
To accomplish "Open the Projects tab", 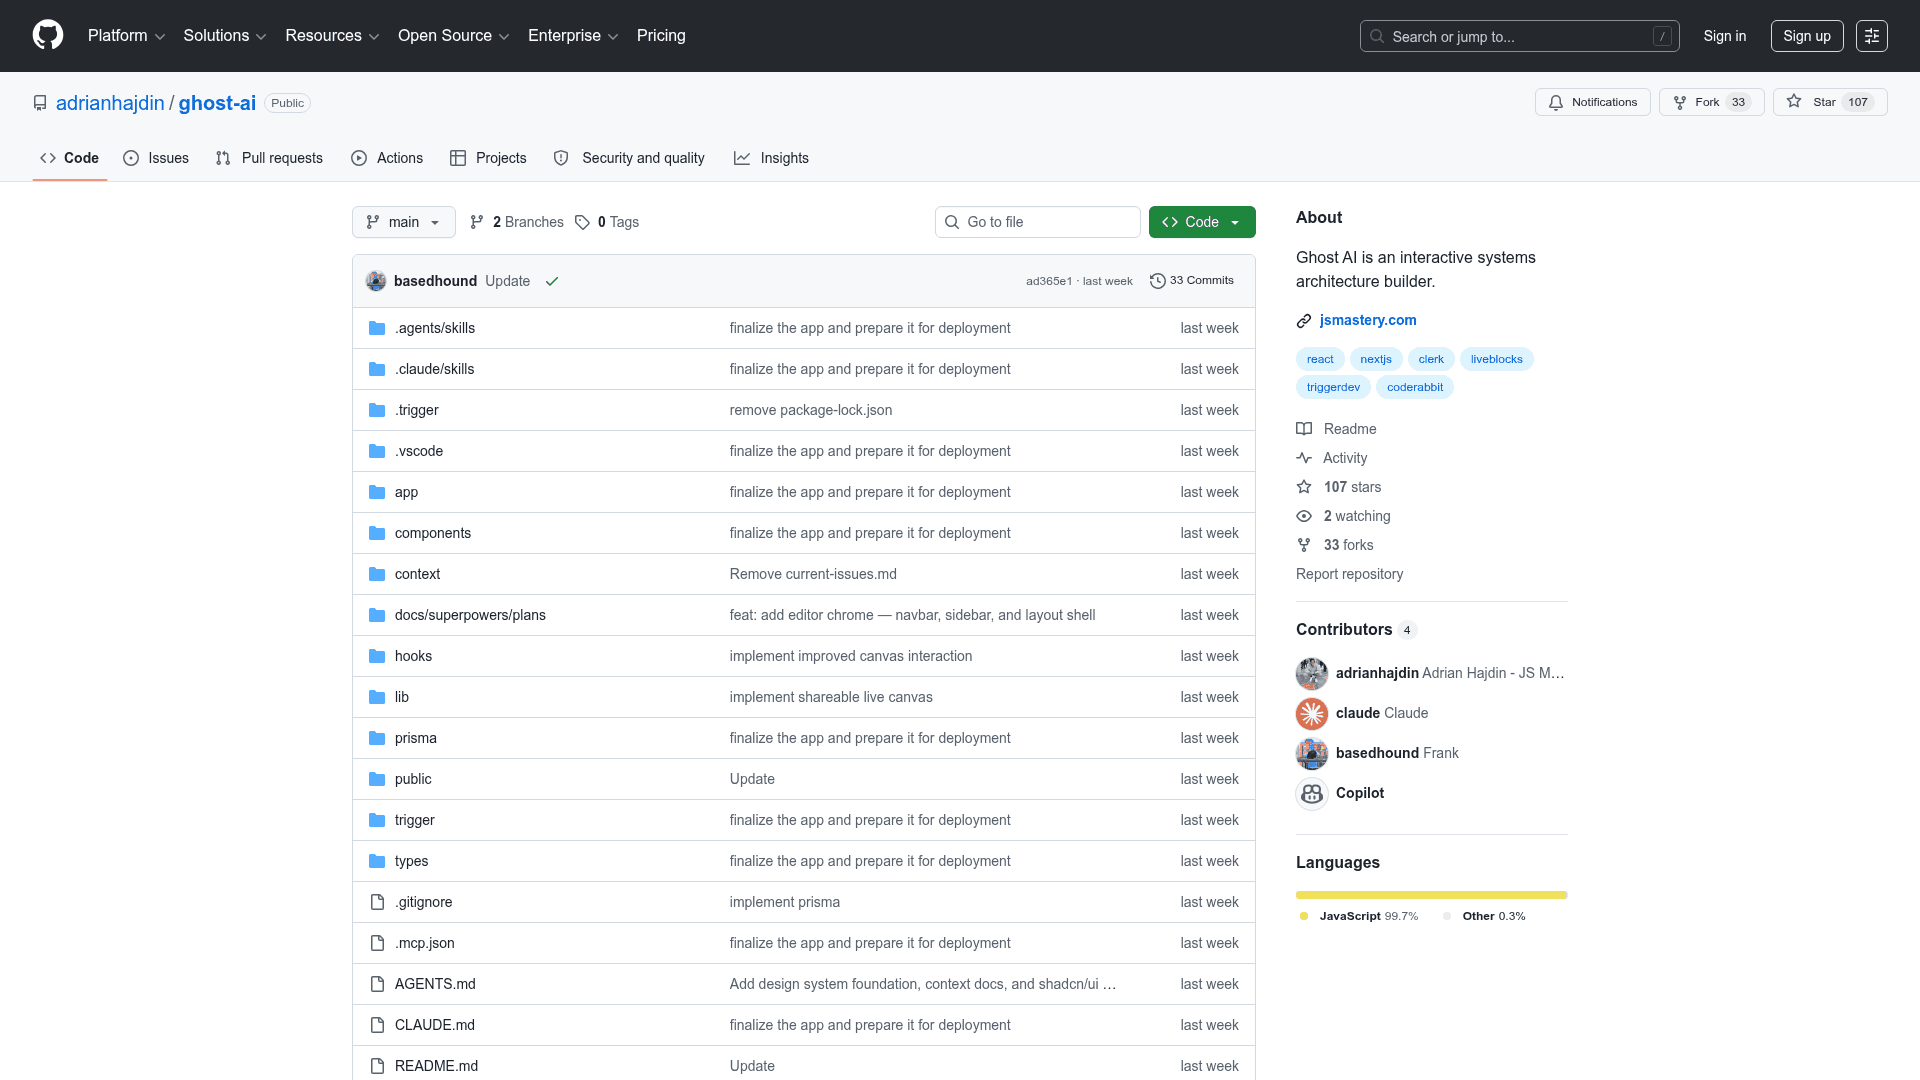I will pos(488,158).
